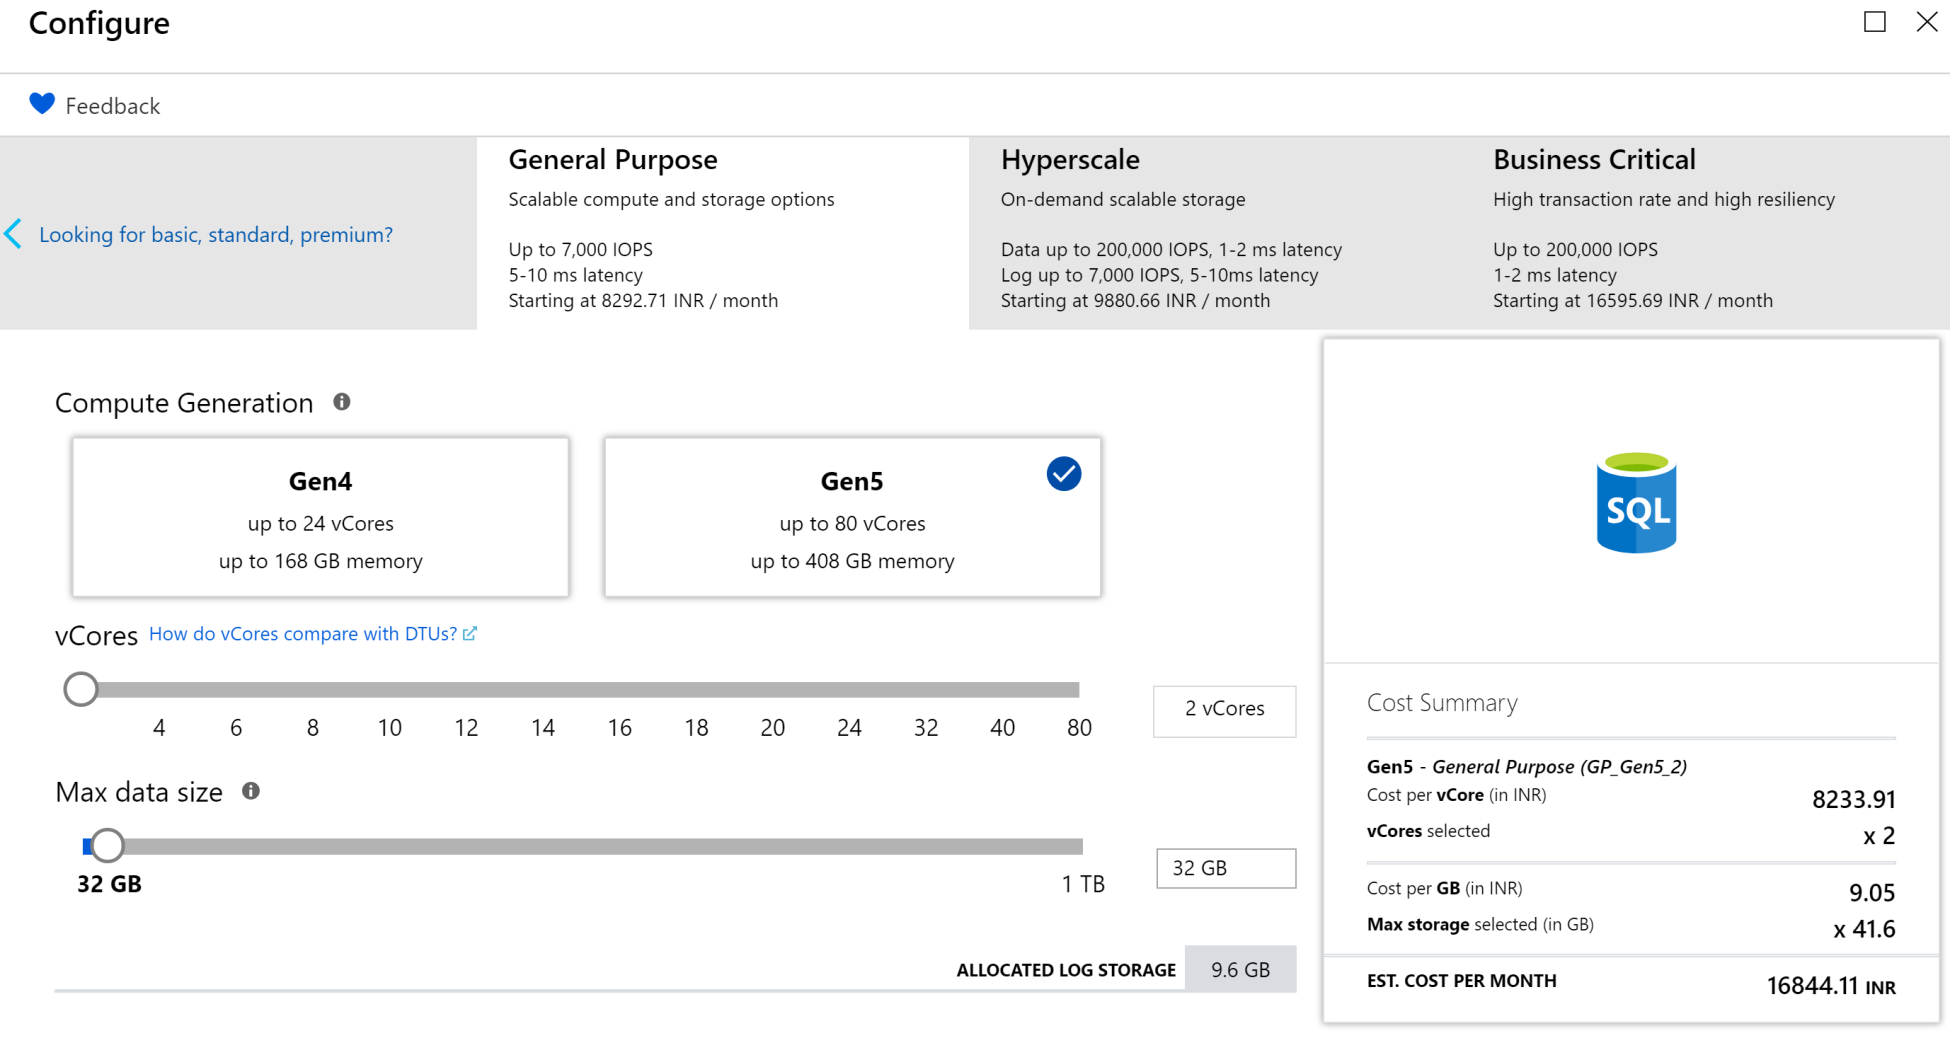Set vCores slider to the 80 mark
Screen dimensions: 1950x1038
[x=1078, y=689]
